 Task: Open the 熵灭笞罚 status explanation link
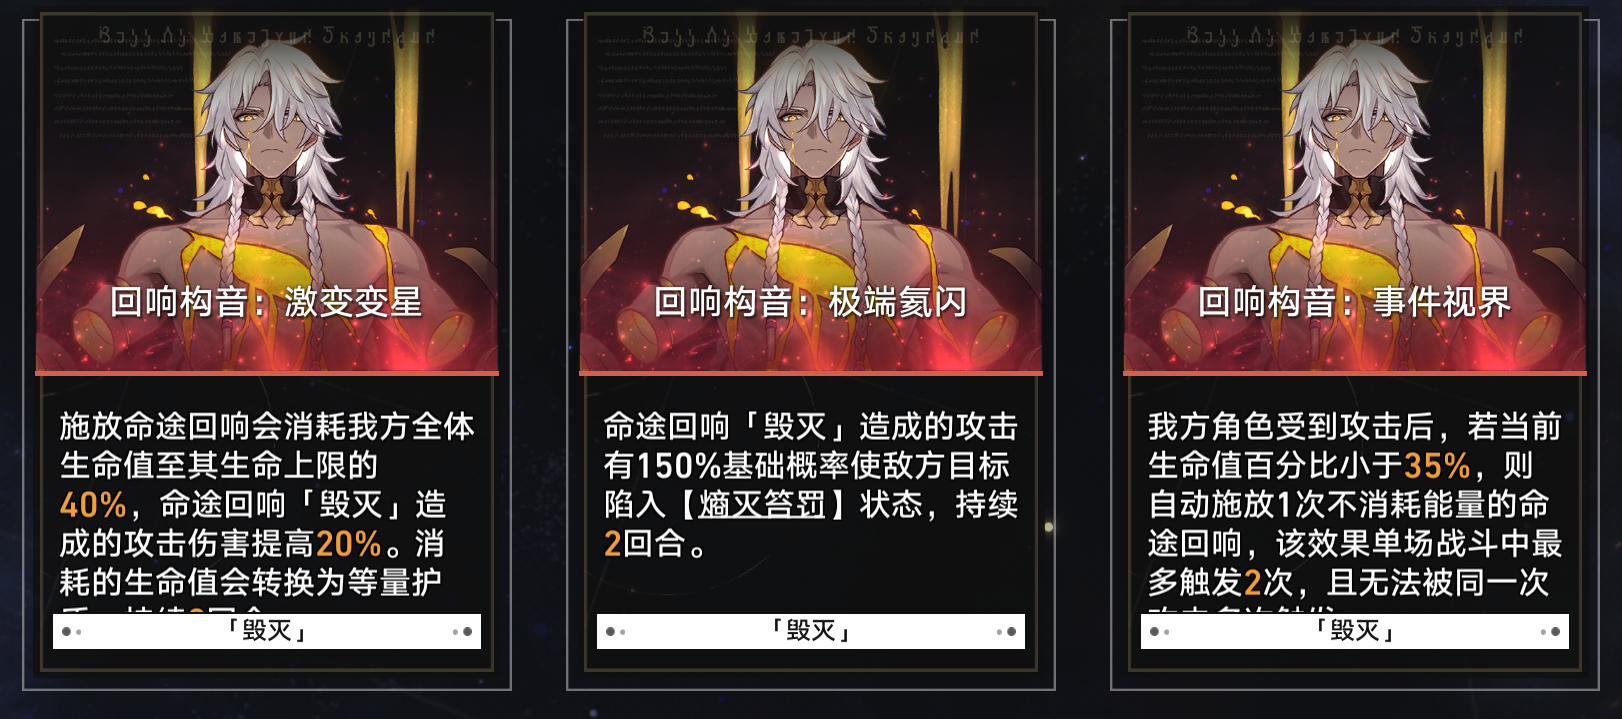point(762,504)
